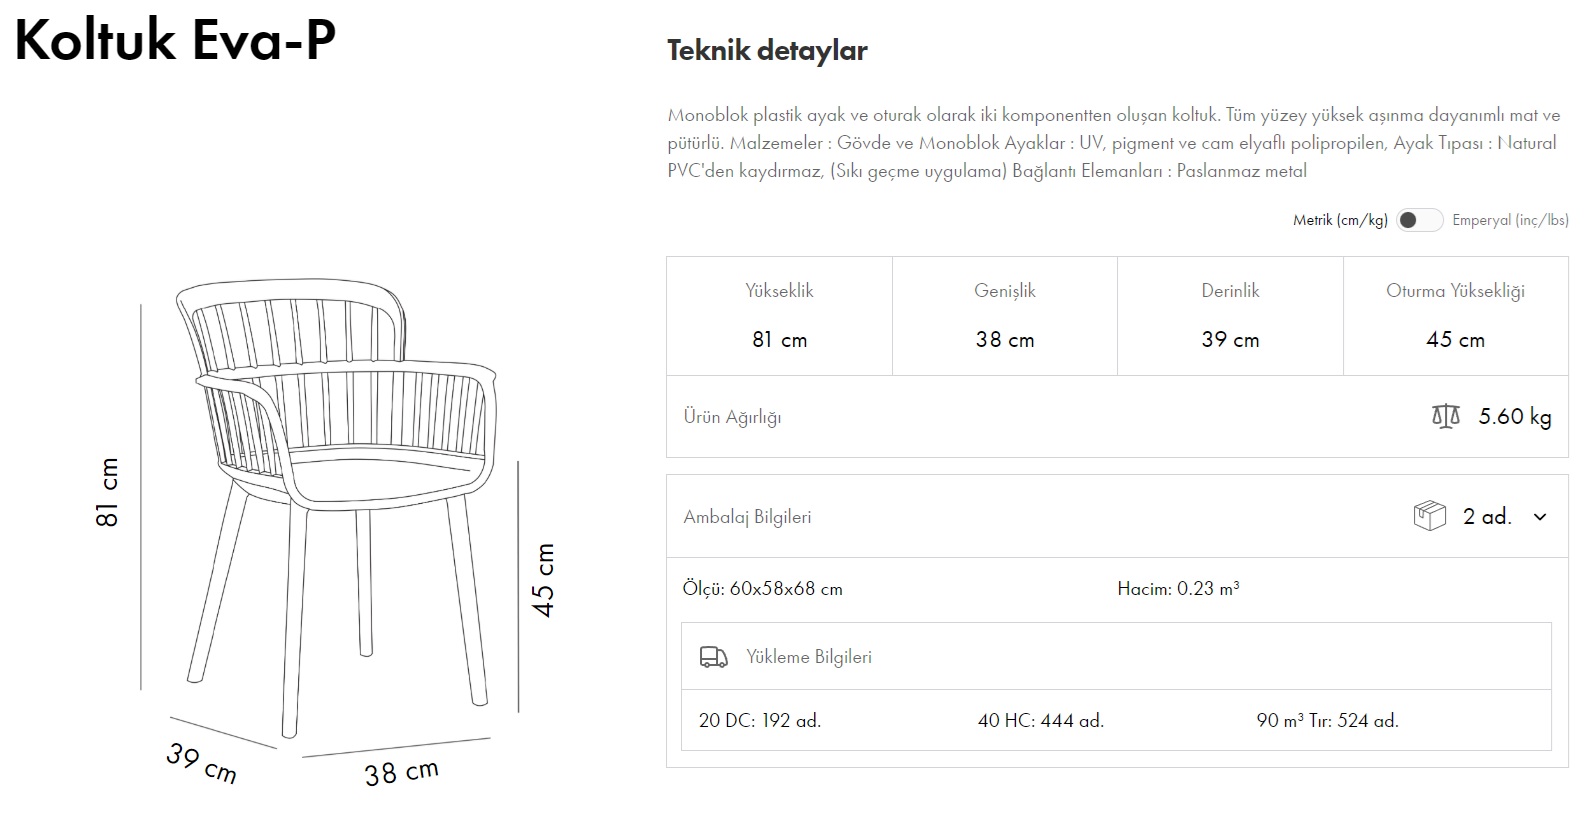Viewport: 1592px width, 824px height.
Task: Click the Yükseklik 81 cm cell
Action: click(779, 316)
